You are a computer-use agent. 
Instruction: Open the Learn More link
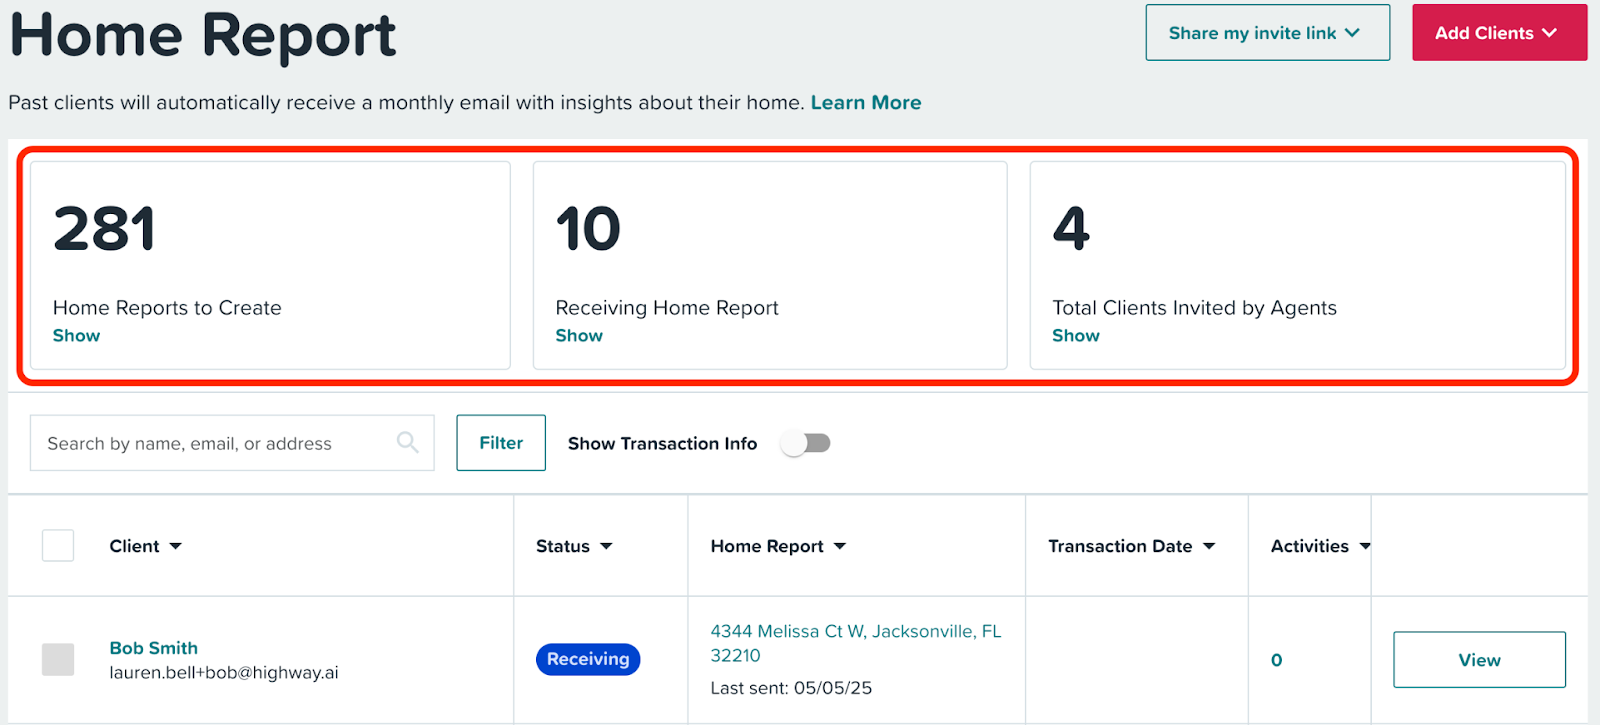pyautogui.click(x=866, y=103)
